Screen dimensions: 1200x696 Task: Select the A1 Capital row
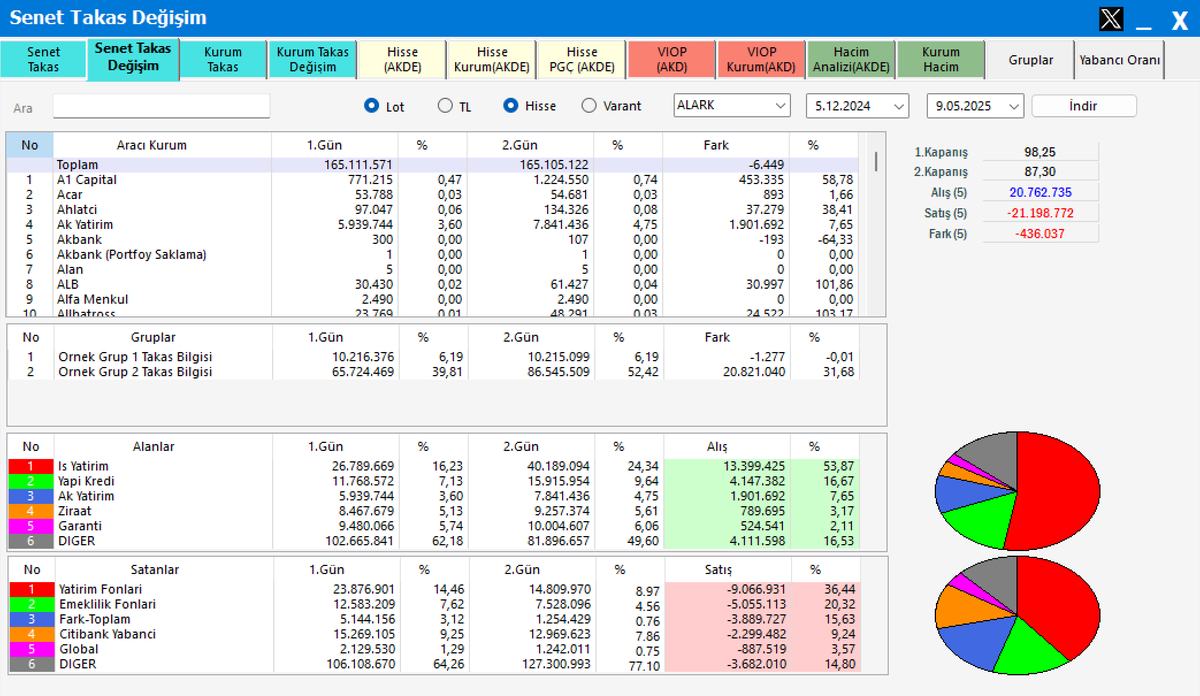pos(432,179)
